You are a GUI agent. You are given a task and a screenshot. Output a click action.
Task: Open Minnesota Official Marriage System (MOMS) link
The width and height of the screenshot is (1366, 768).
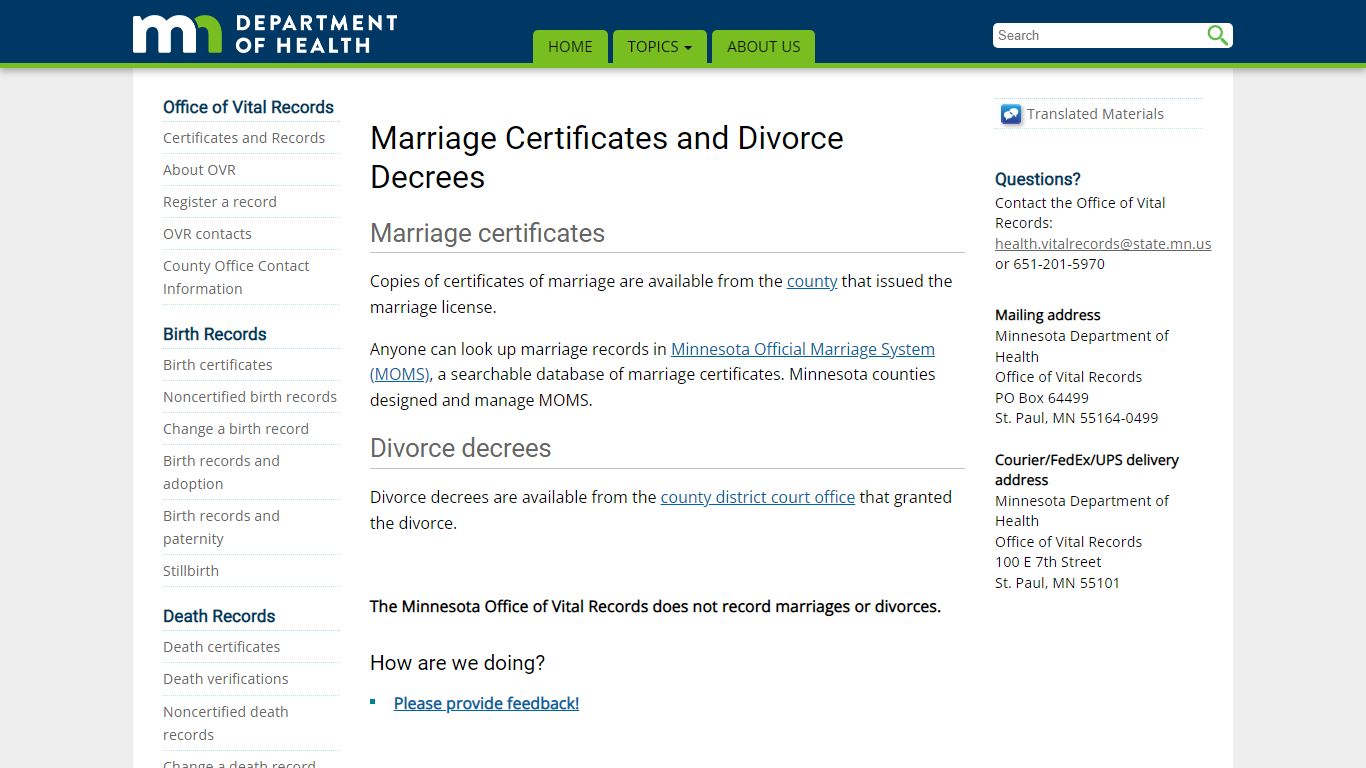[x=652, y=361]
